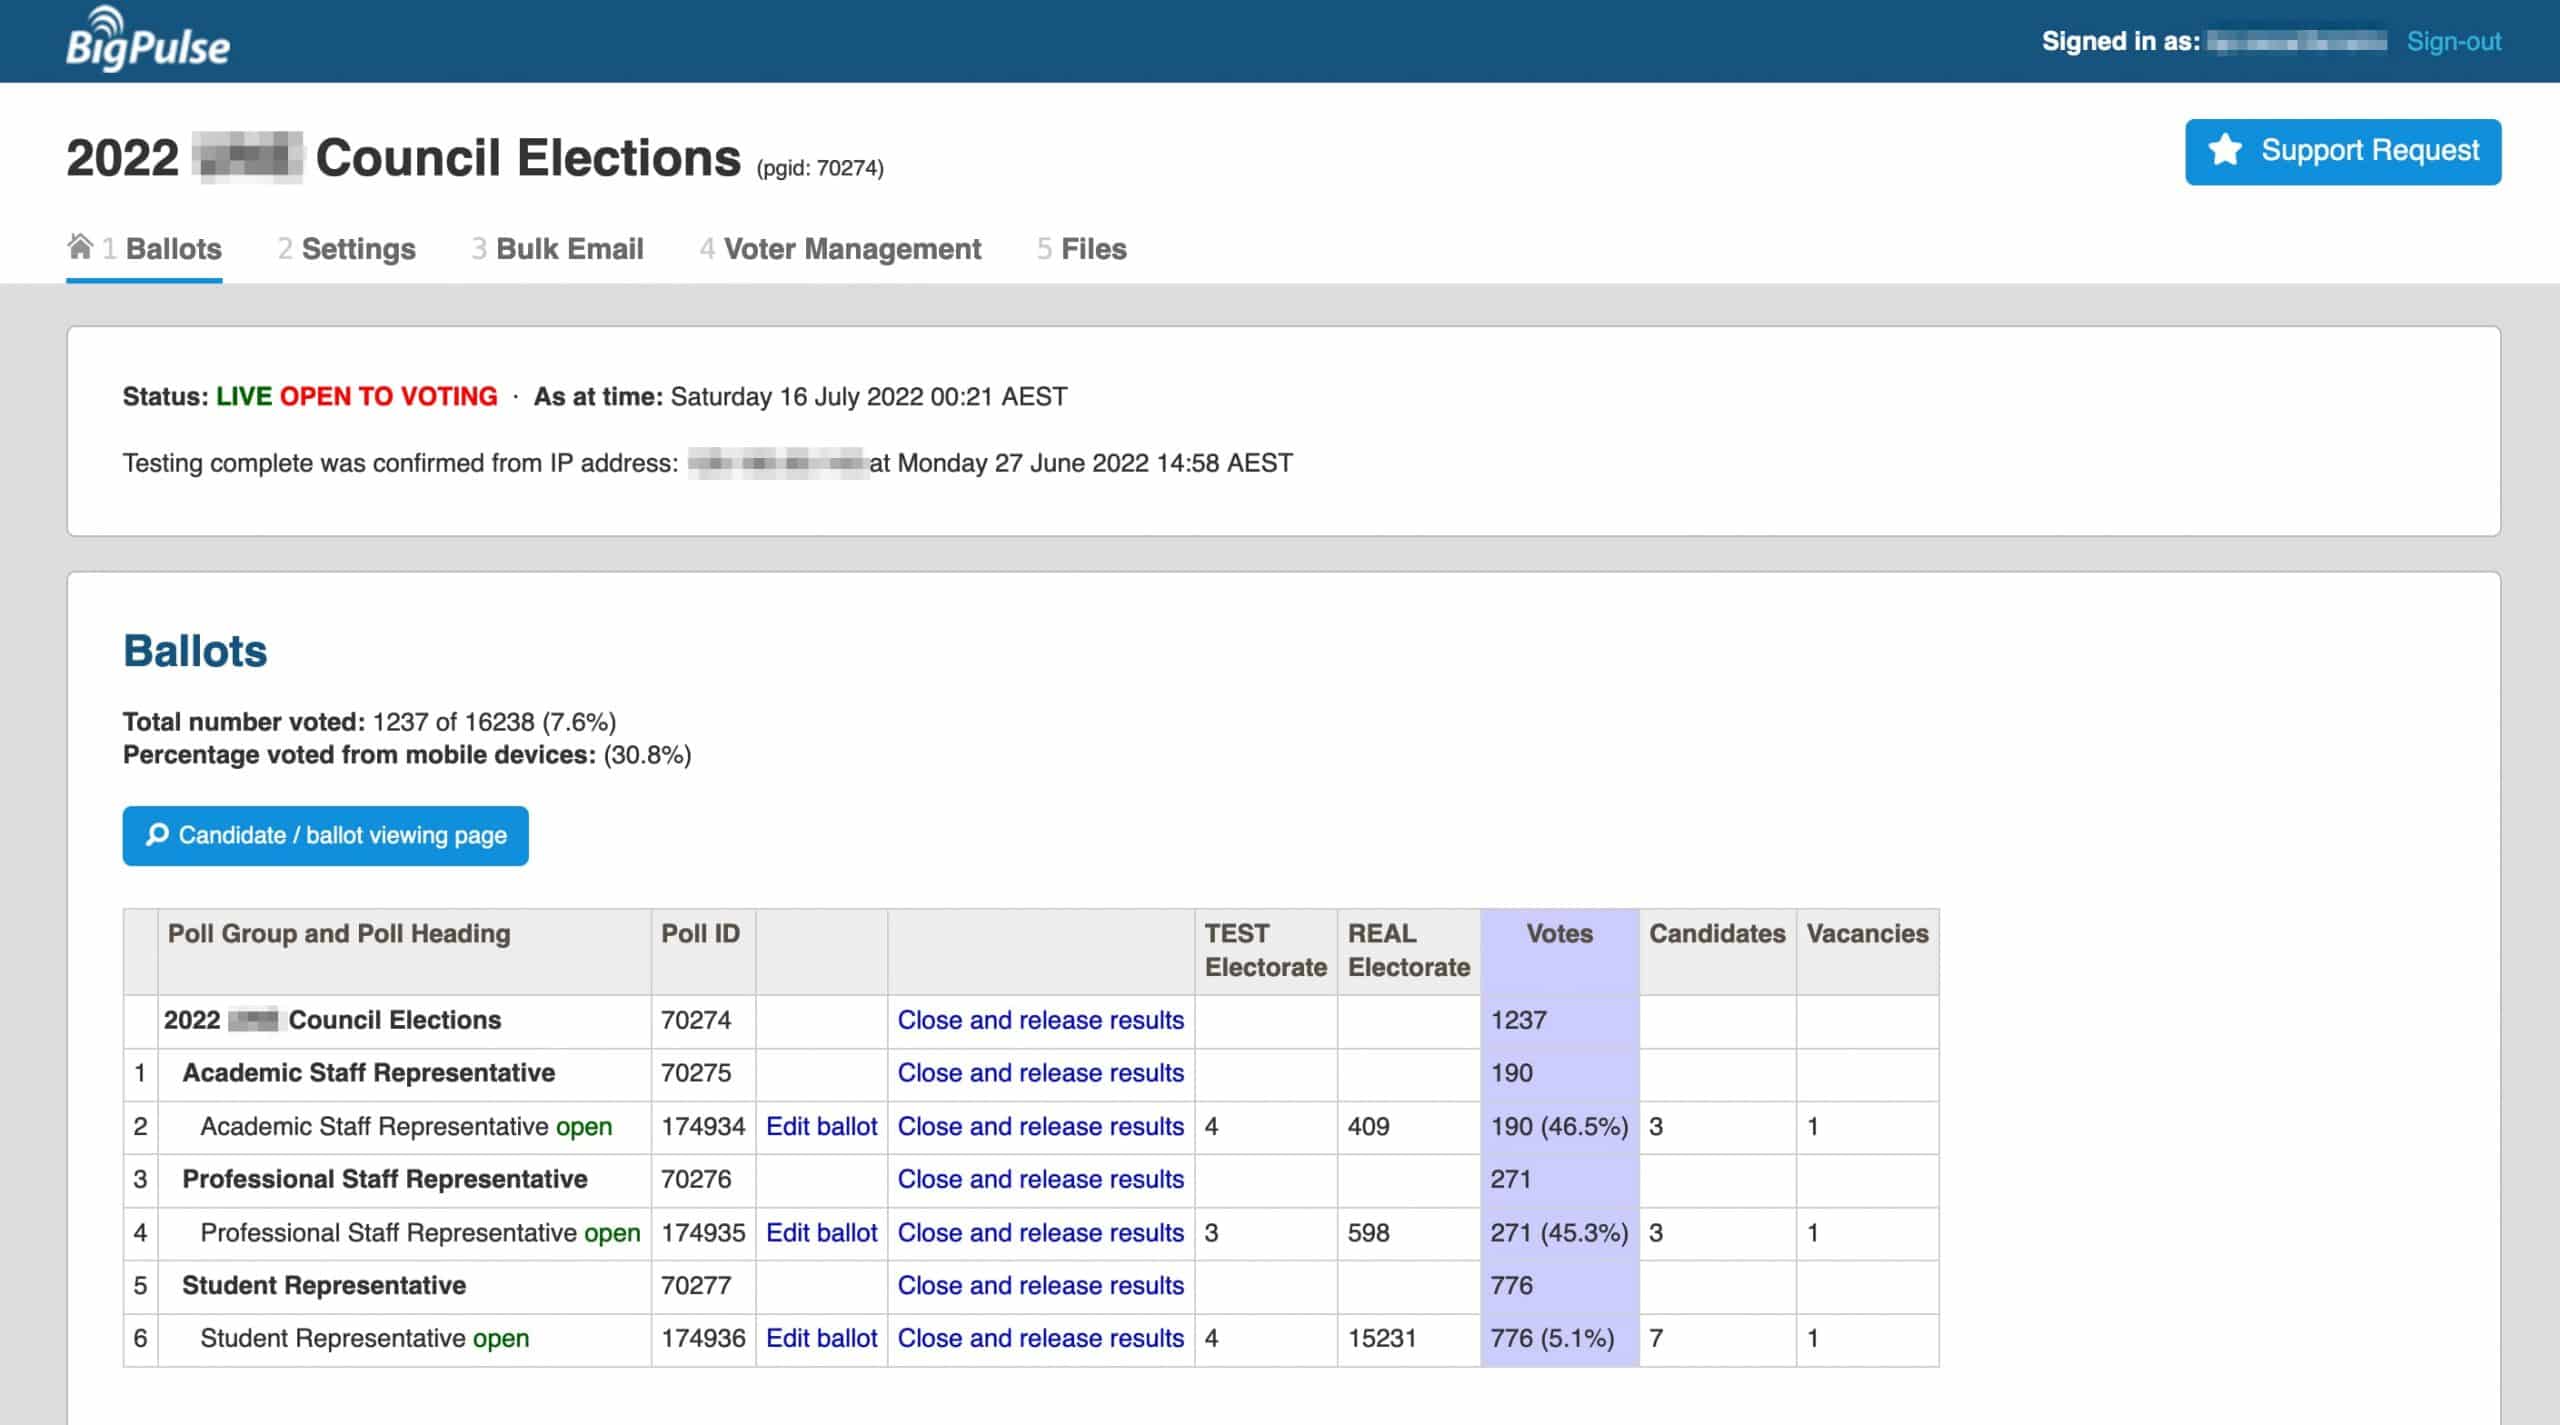Click the LIVE OPEN TO VOTING status
Image resolution: width=2560 pixels, height=1425 pixels.
coord(357,397)
